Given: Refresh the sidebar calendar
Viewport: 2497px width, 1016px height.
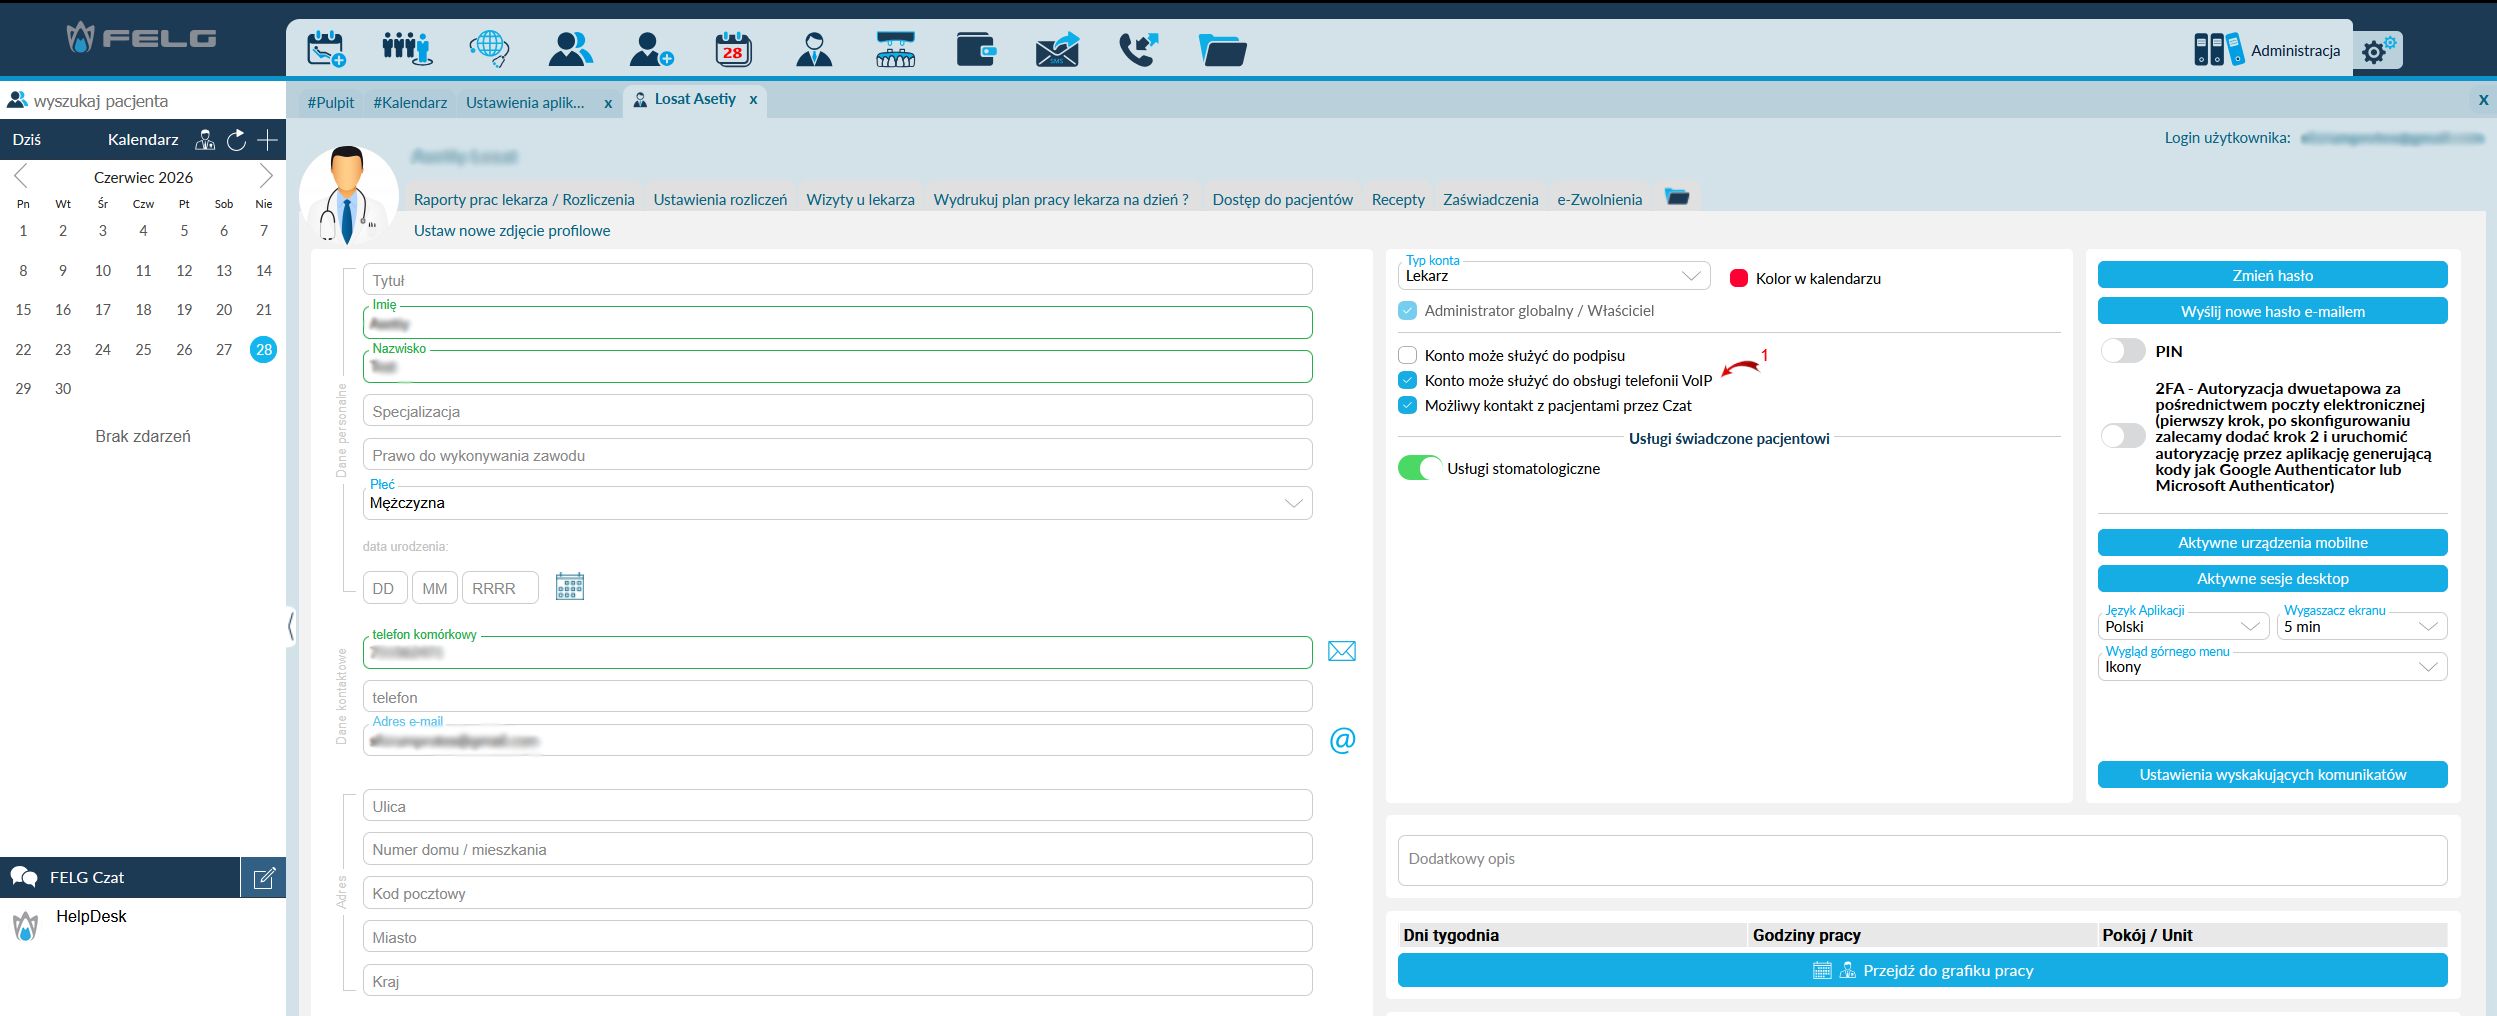Looking at the screenshot, I should click(x=236, y=140).
